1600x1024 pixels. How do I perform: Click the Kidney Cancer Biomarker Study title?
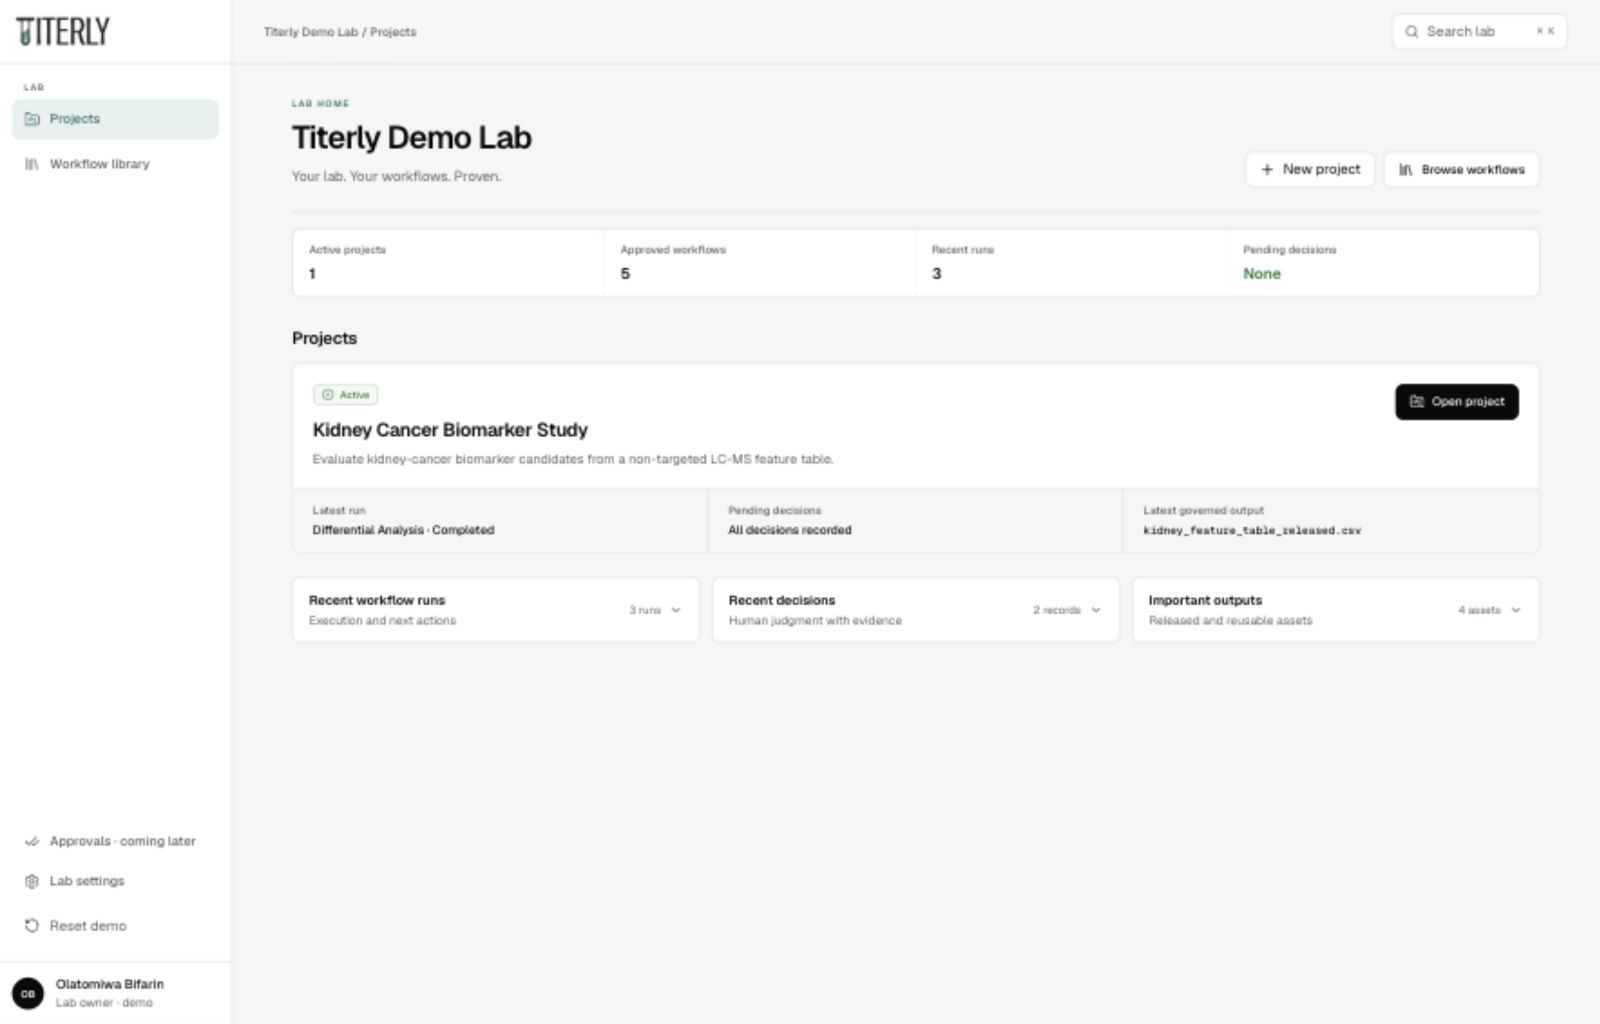coord(450,430)
